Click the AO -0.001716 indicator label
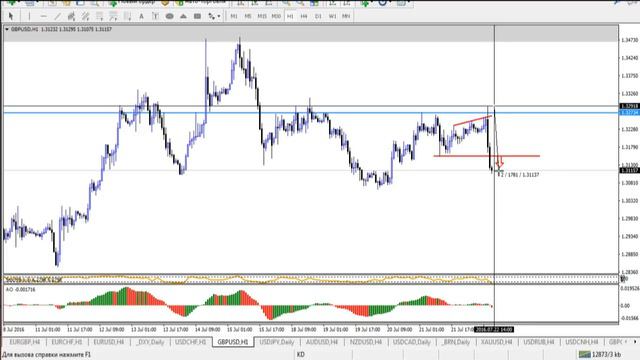640x360 pixels. point(20,289)
